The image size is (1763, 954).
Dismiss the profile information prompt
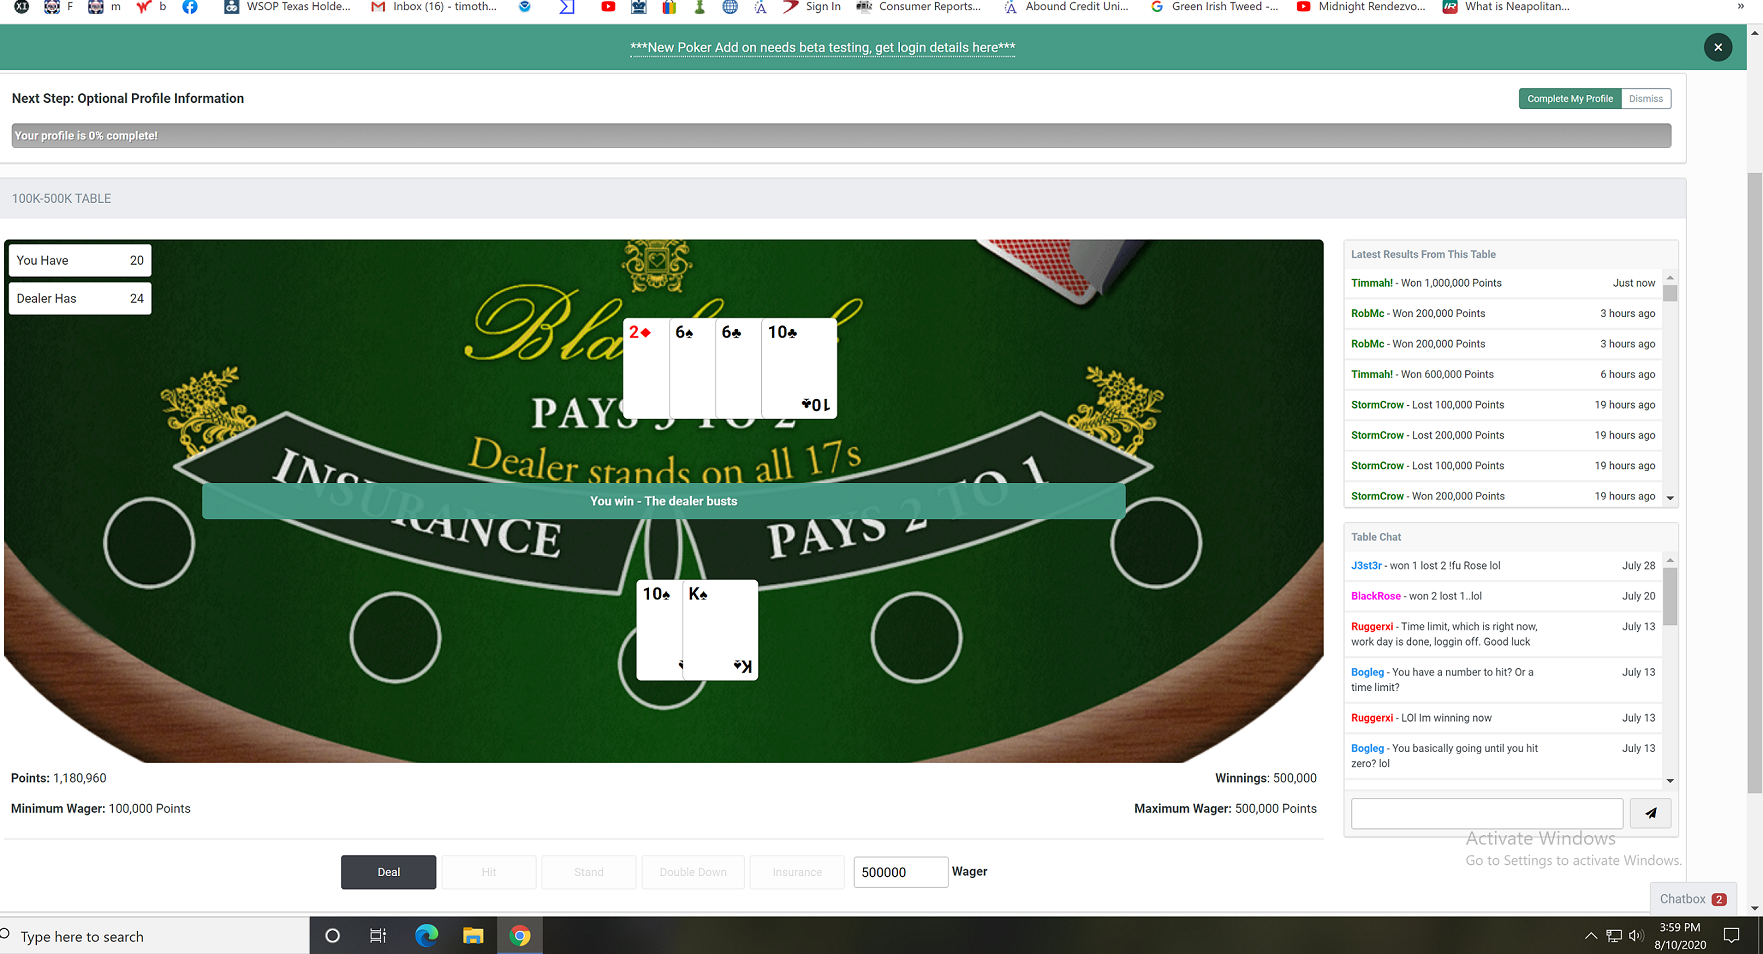tap(1646, 99)
